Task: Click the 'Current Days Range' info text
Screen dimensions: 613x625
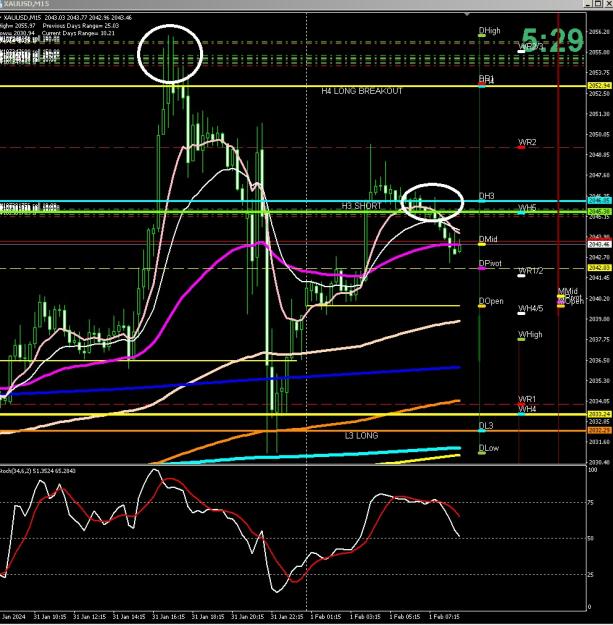Action: tap(78, 33)
